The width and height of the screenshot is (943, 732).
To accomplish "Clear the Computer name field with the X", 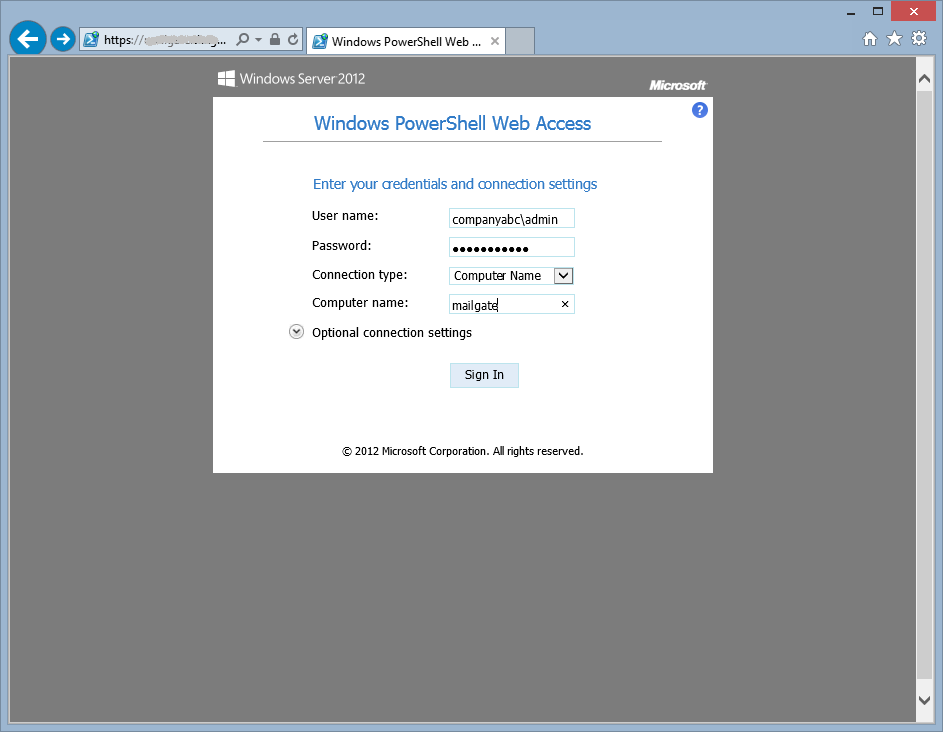I will [565, 304].
